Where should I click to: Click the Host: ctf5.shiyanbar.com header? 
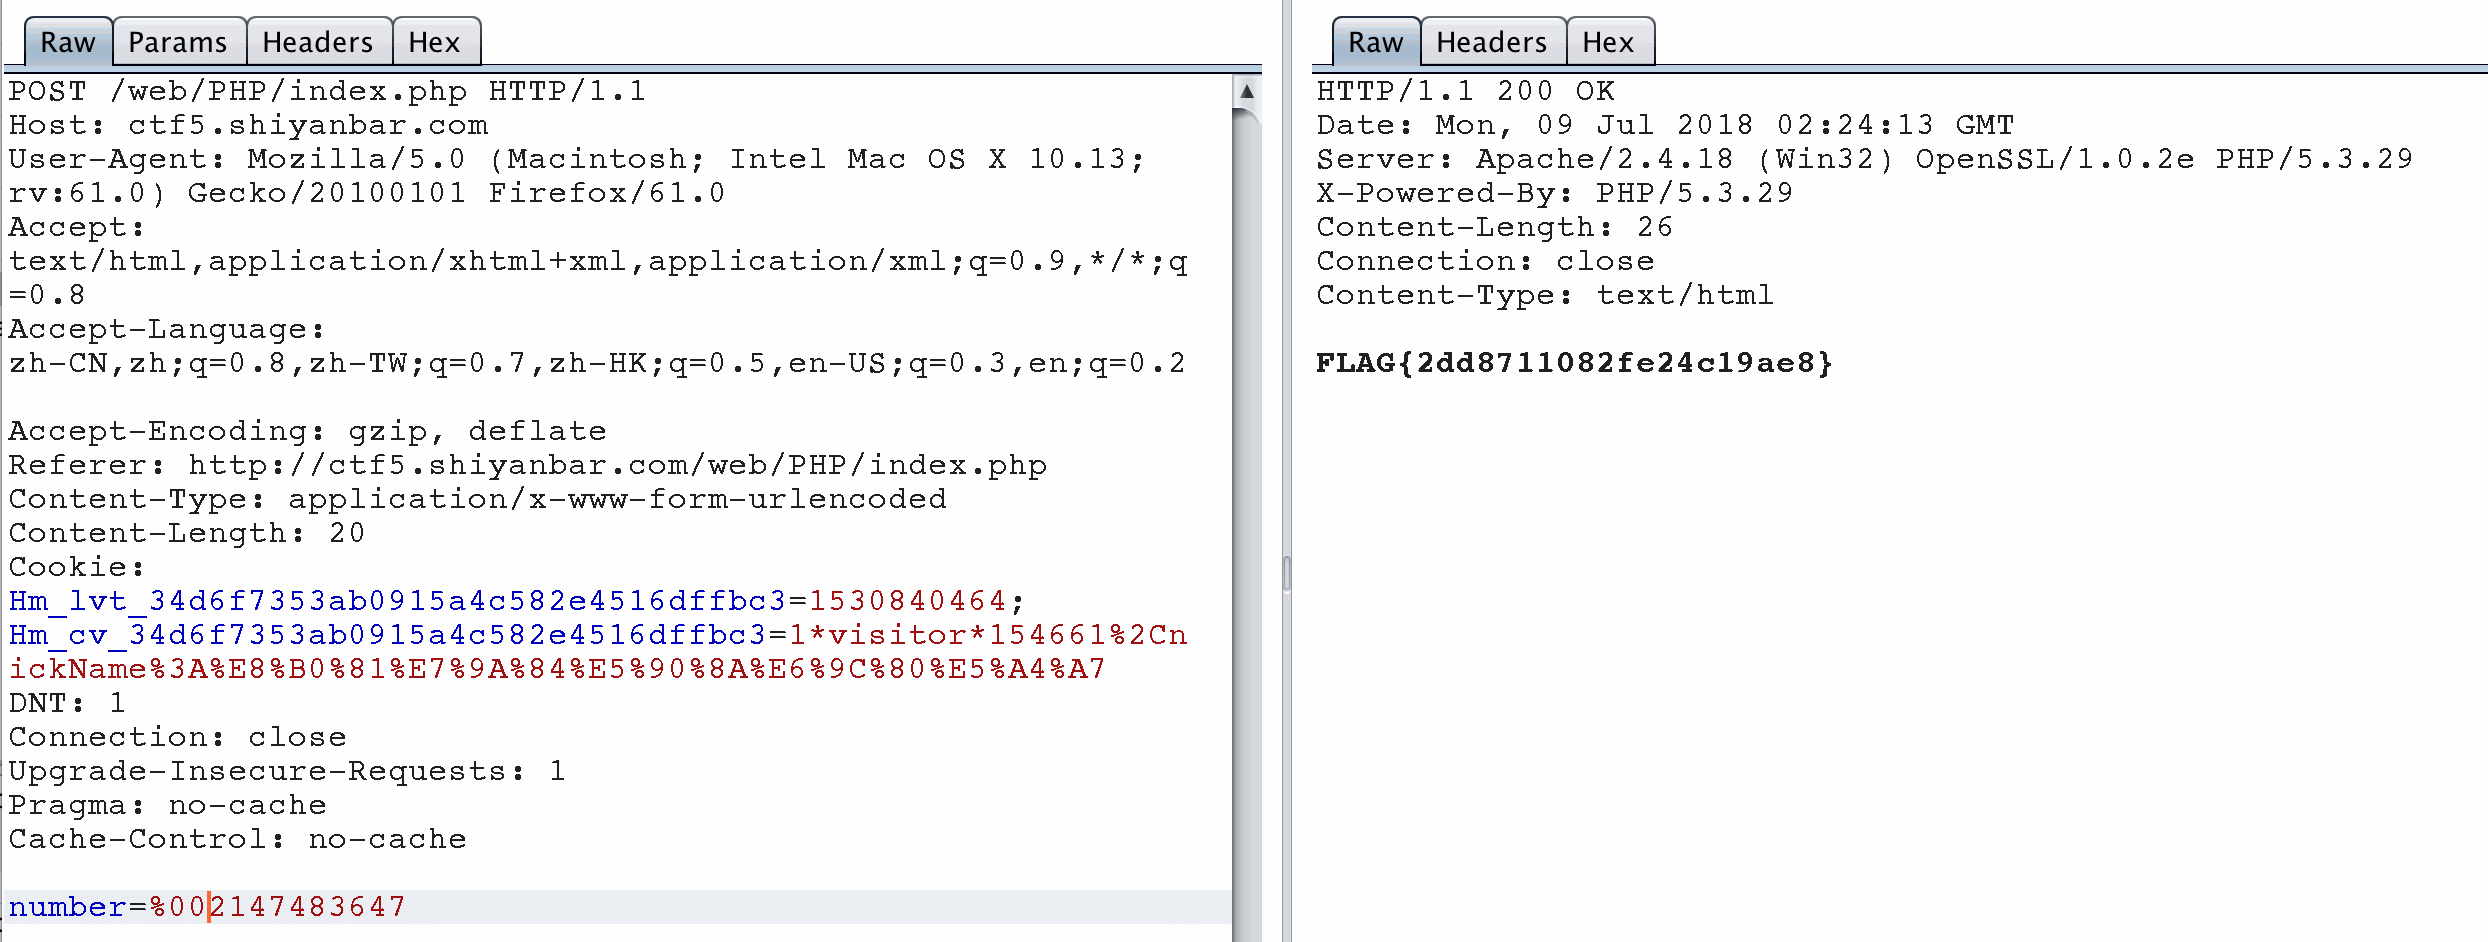(248, 125)
